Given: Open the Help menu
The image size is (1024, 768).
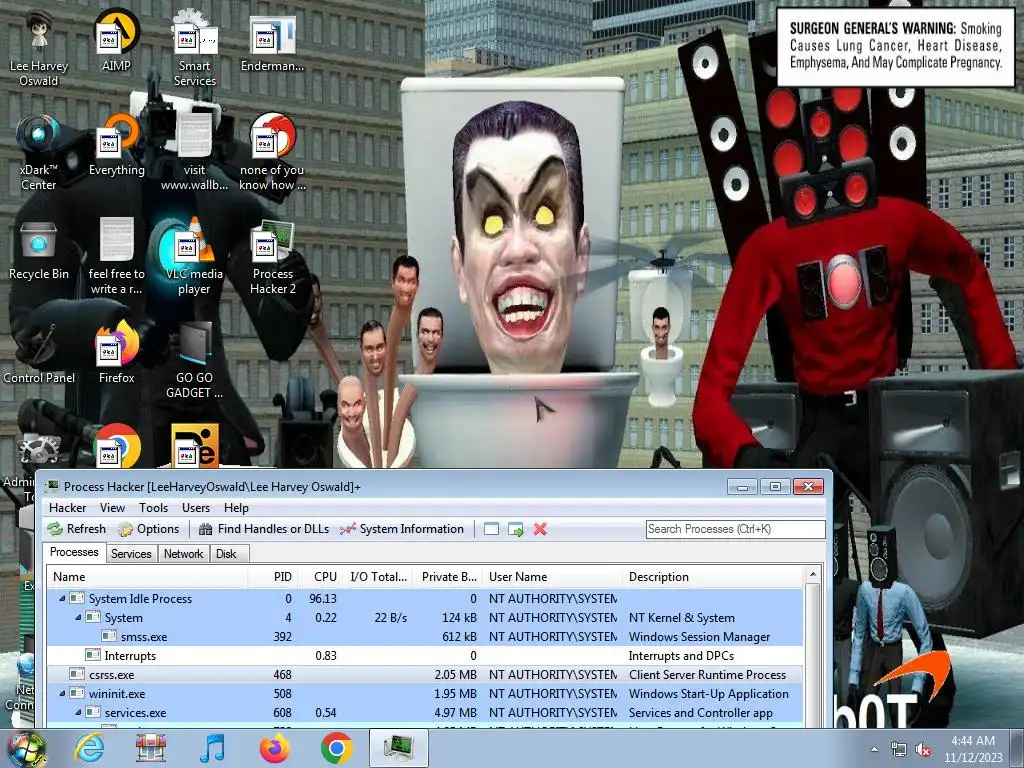Looking at the screenshot, I should 236,507.
